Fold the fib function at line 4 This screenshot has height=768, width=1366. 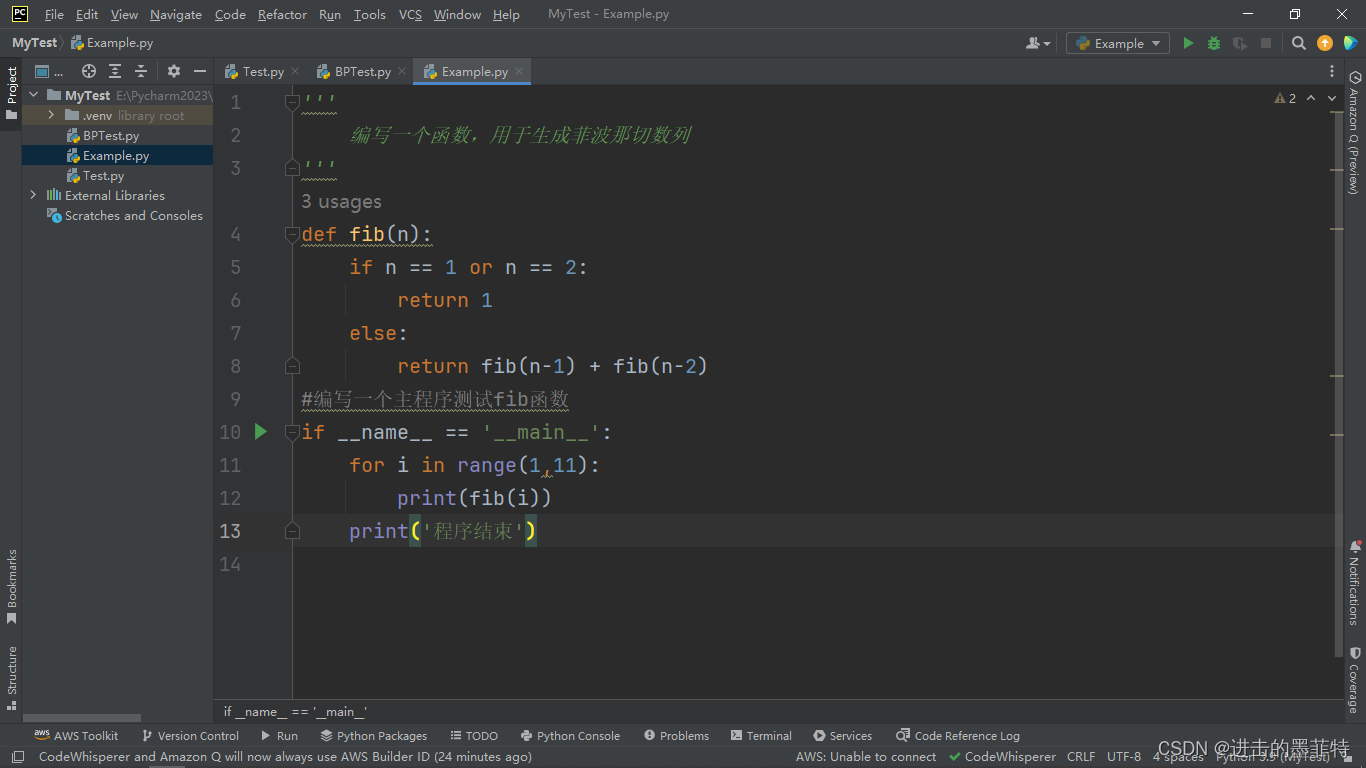pyautogui.click(x=292, y=234)
